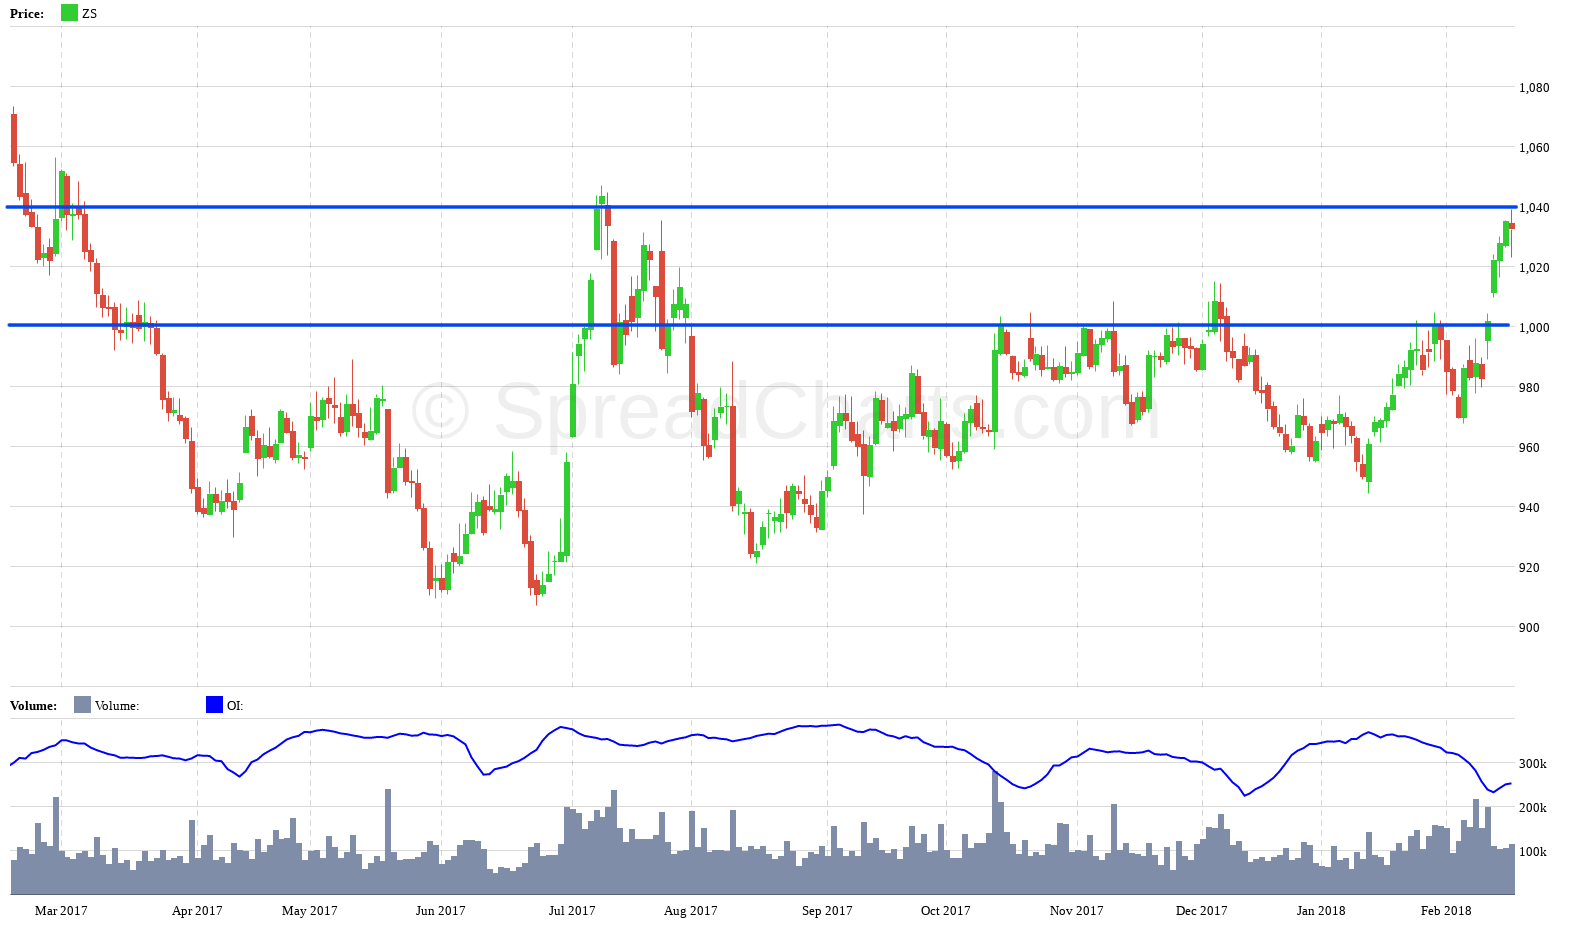This screenshot has width=1570, height=938.
Task: Click the 900 price axis label
Action: [1529, 628]
